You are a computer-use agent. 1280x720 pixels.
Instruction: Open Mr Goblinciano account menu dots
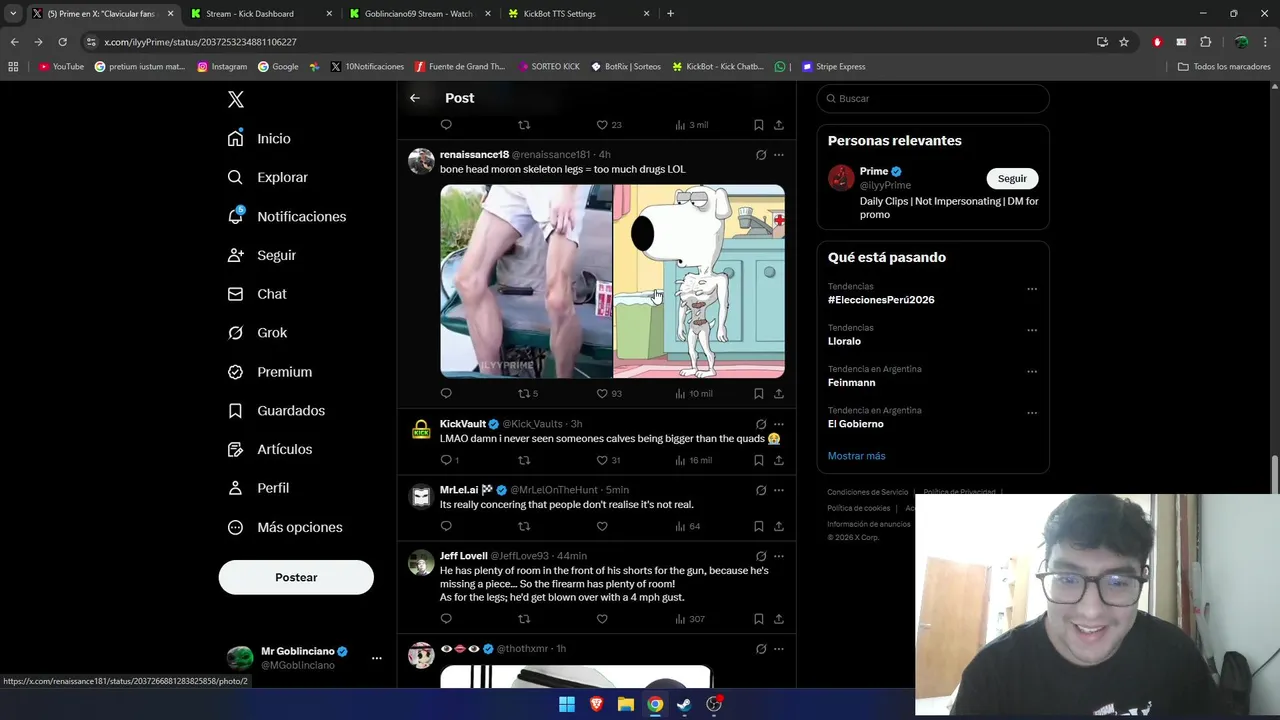tap(377, 658)
